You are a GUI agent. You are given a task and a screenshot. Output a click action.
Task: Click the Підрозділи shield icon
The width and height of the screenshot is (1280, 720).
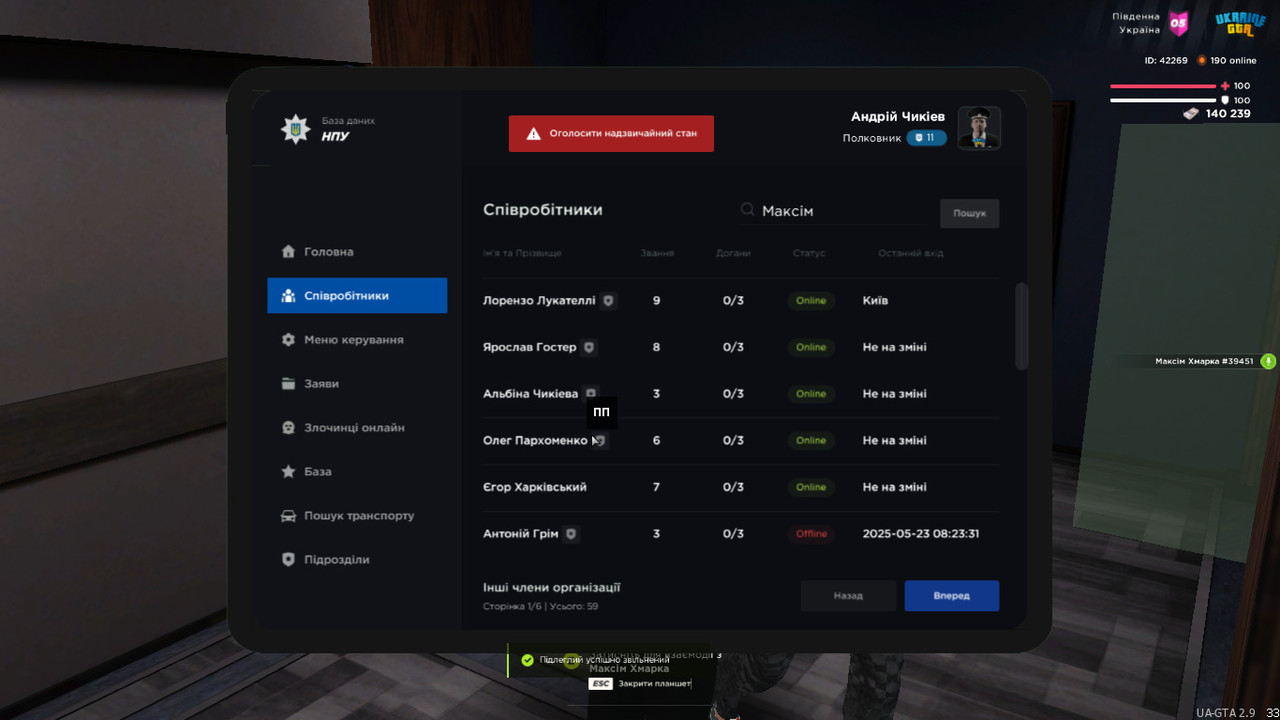tap(288, 560)
